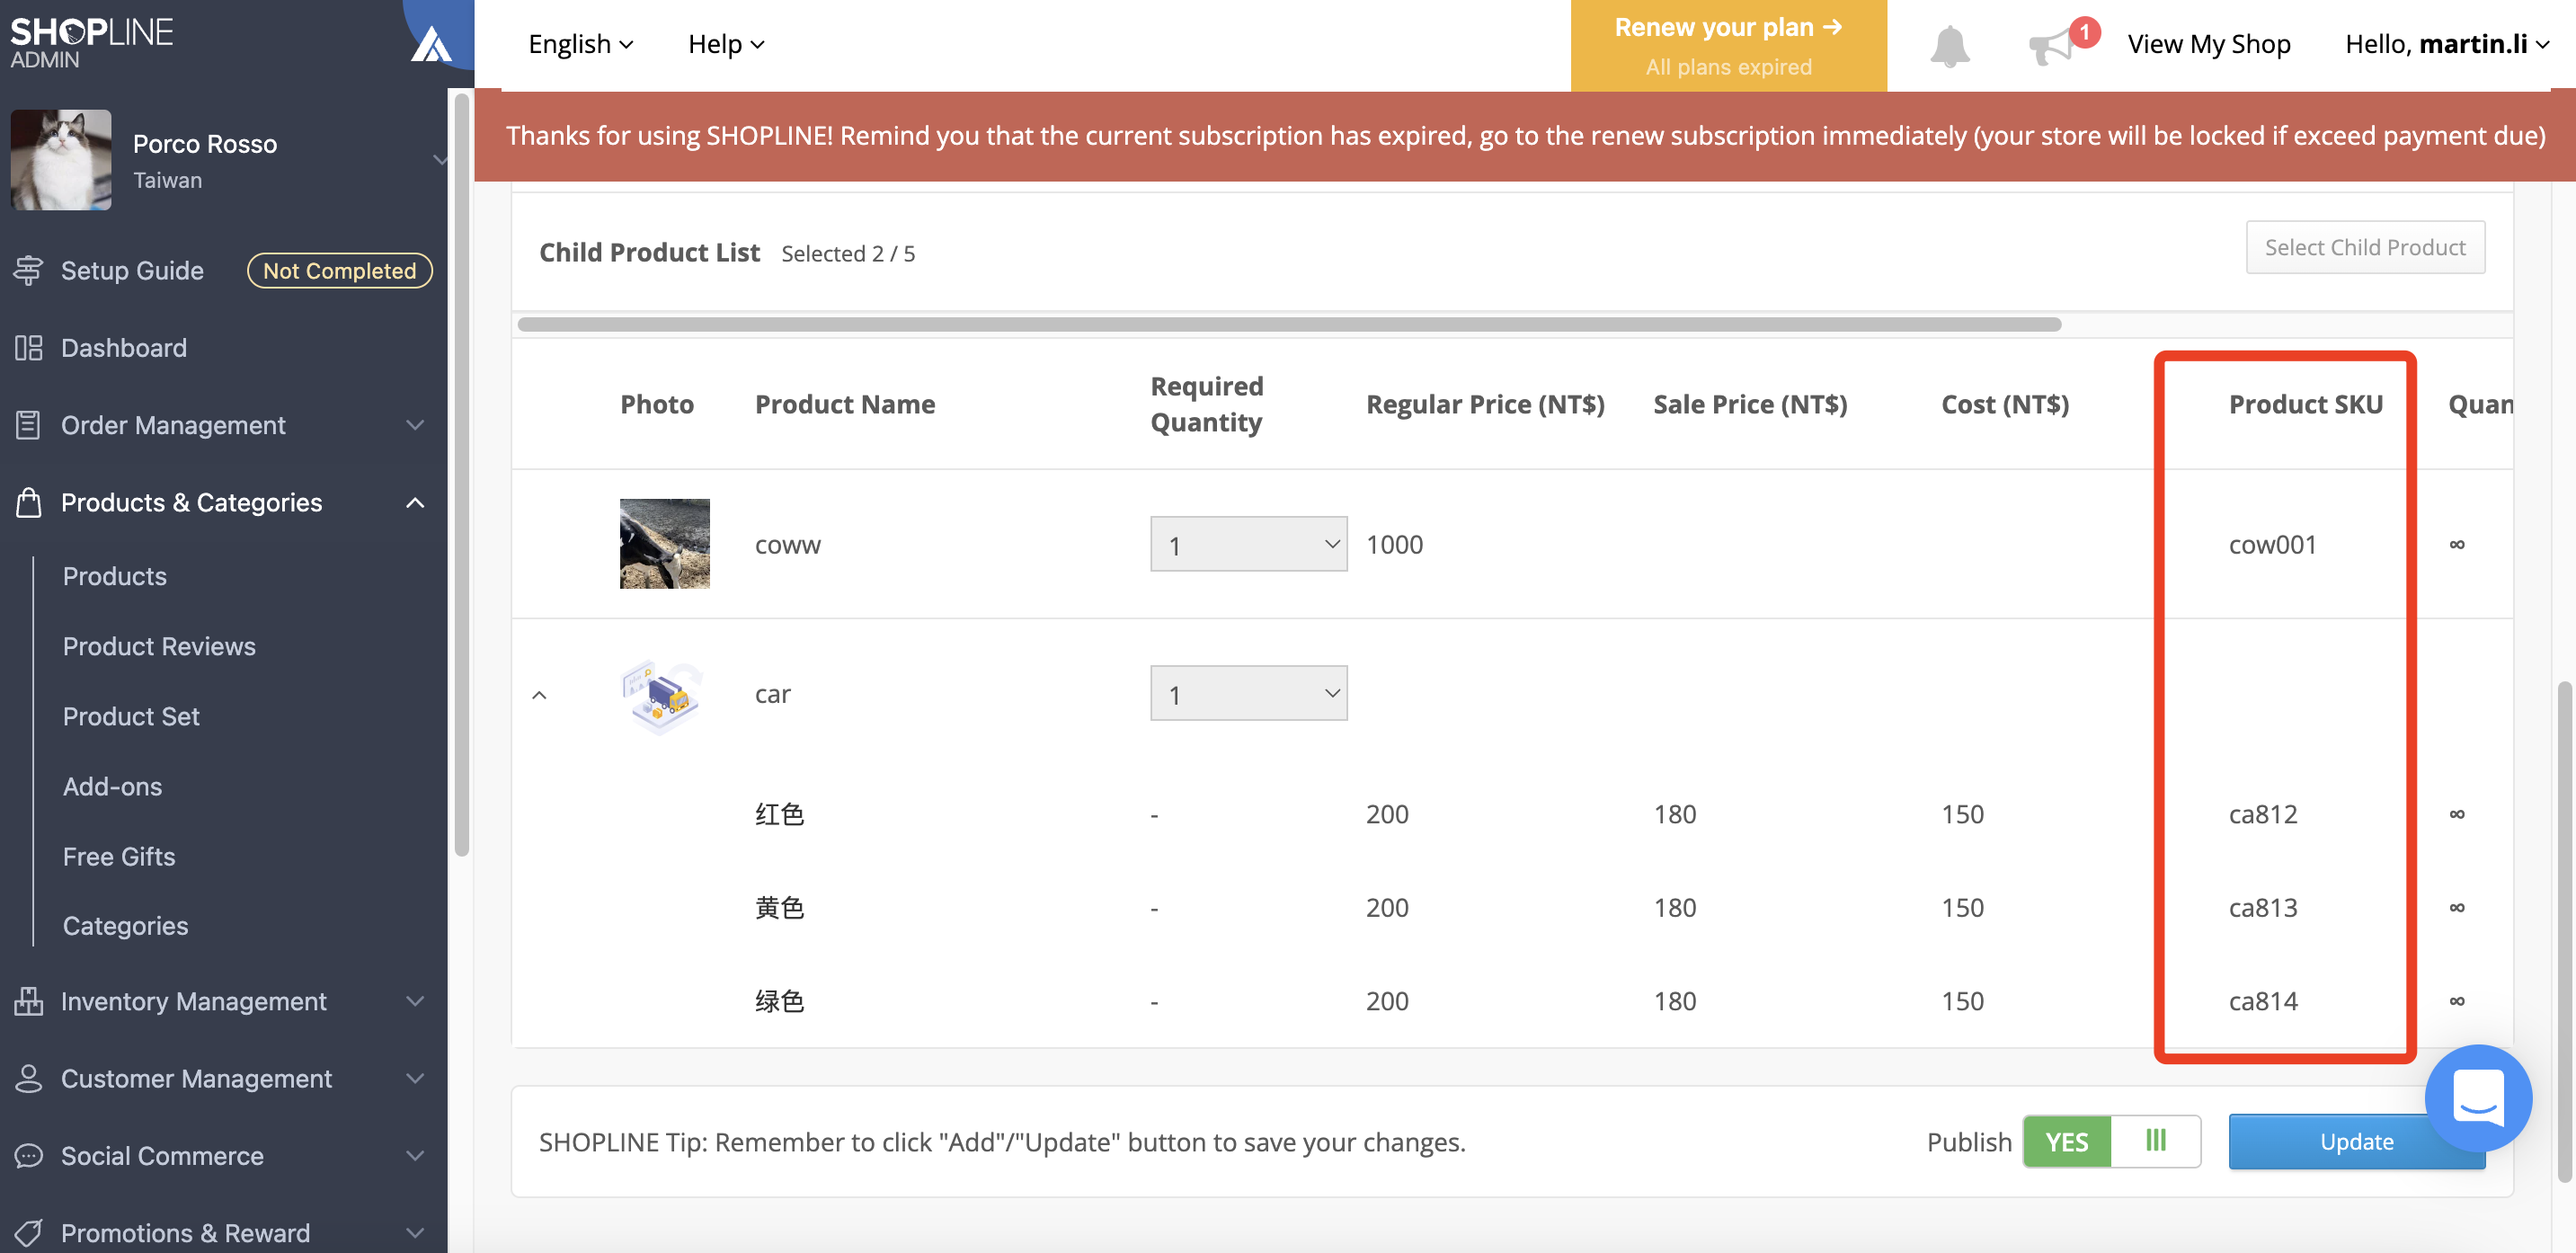Open the announcements megaphone icon
The width and height of the screenshot is (2576, 1253).
(2051, 46)
